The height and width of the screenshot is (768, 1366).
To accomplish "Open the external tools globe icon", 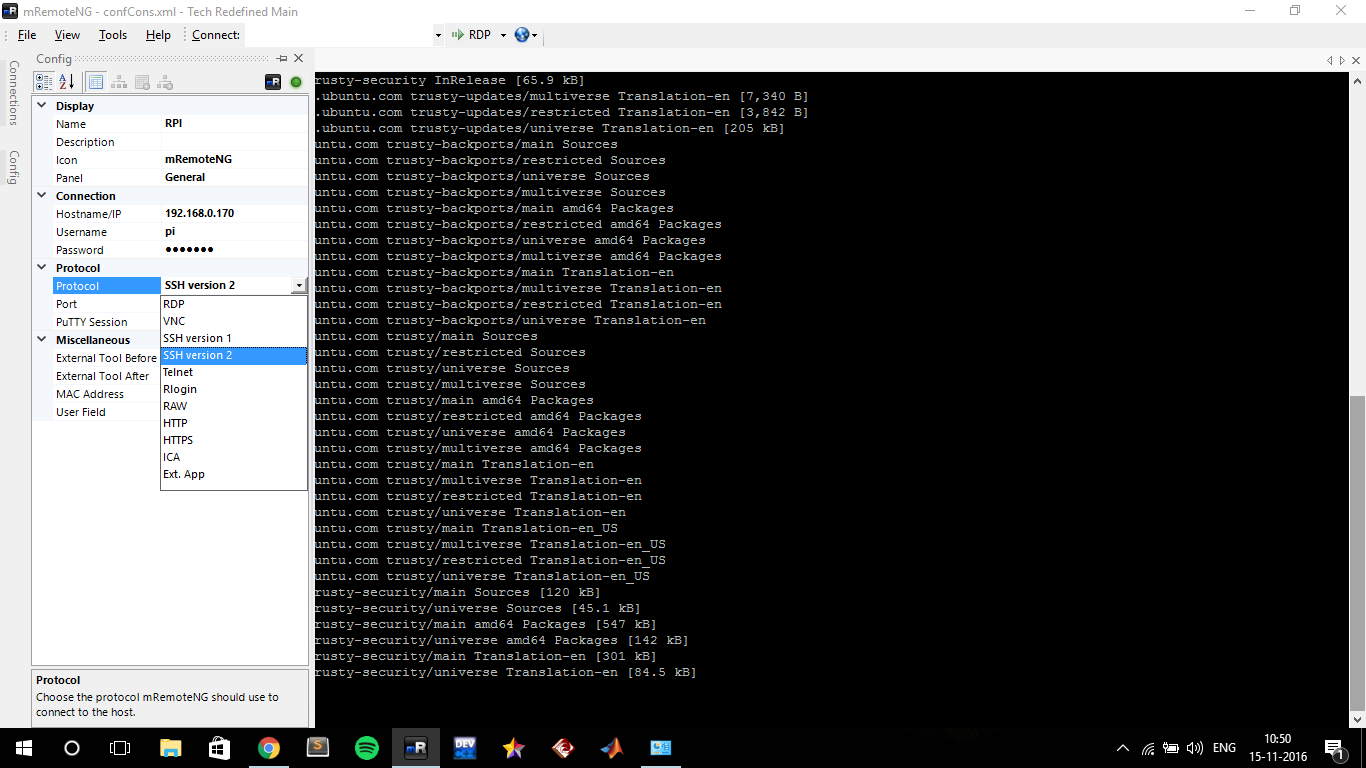I will tap(522, 35).
